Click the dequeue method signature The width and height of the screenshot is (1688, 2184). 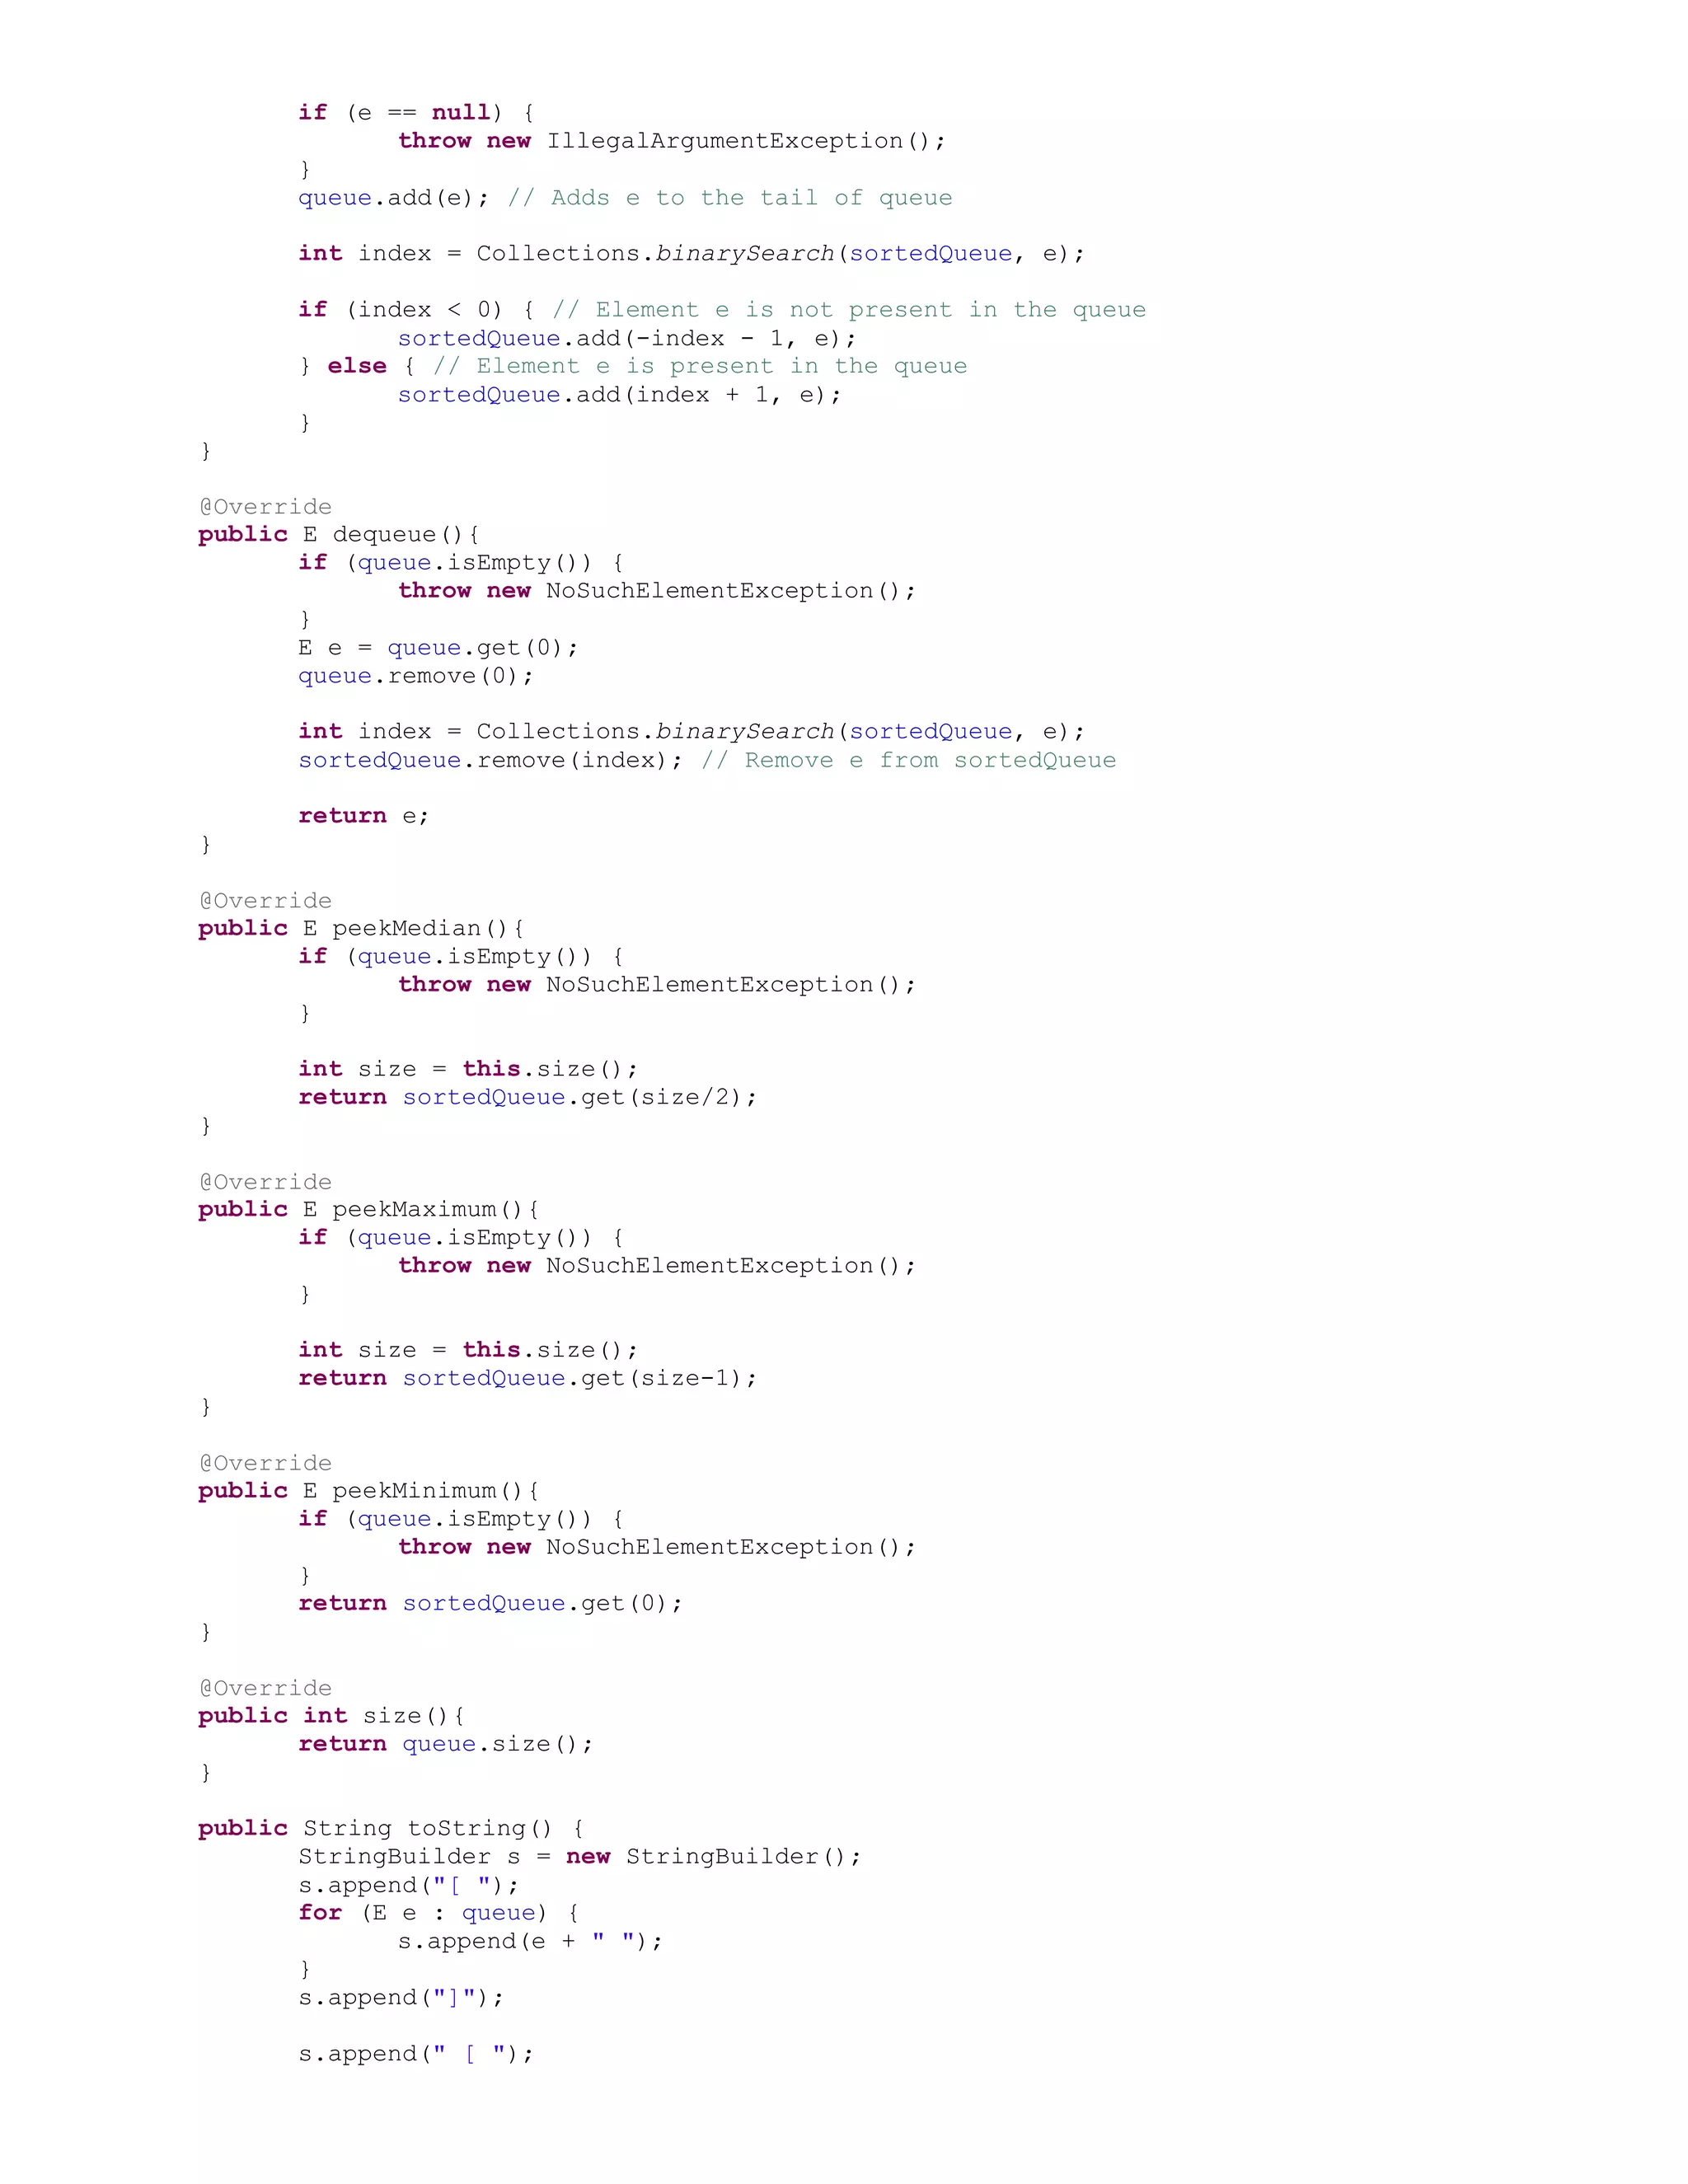339,535
